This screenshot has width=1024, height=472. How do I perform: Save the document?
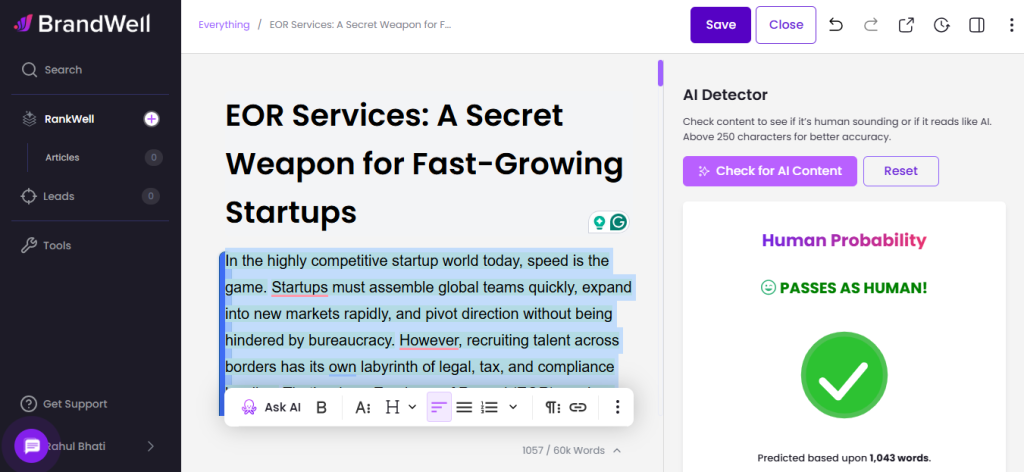pyautogui.click(x=720, y=25)
